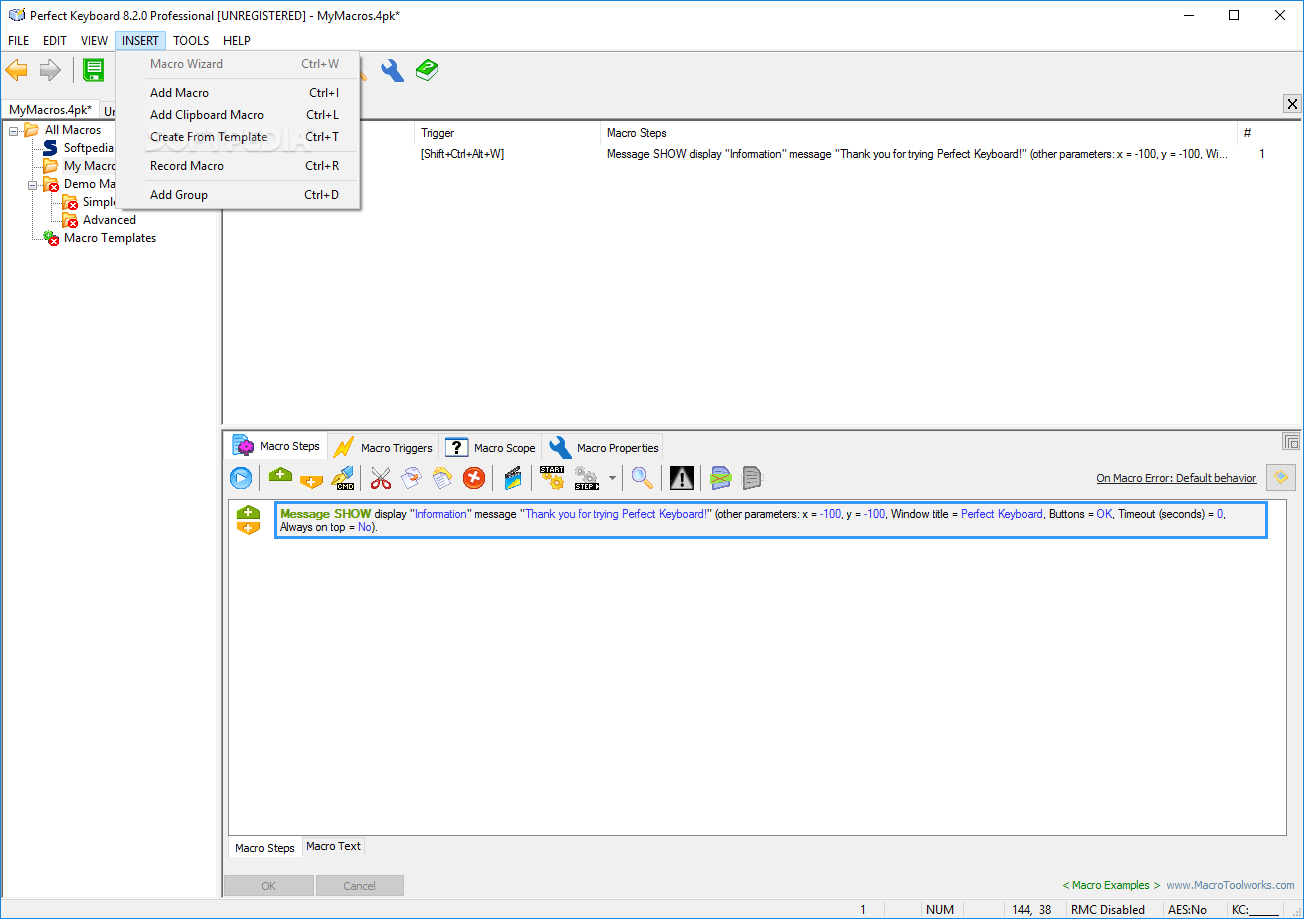Select the MyMacros.4pk* file tab

(x=50, y=110)
